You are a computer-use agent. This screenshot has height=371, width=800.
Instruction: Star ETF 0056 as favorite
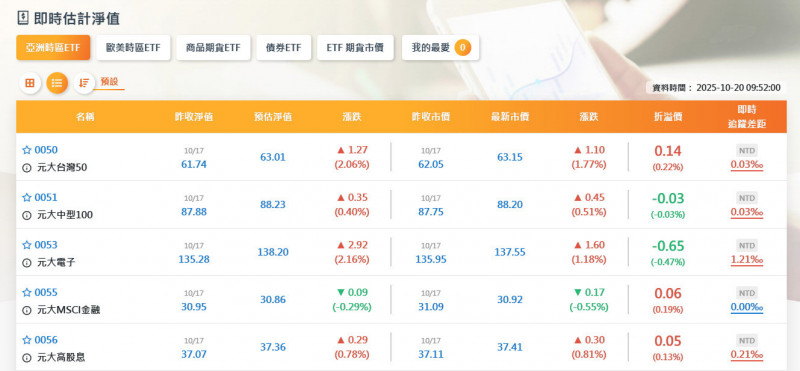[x=27, y=340]
